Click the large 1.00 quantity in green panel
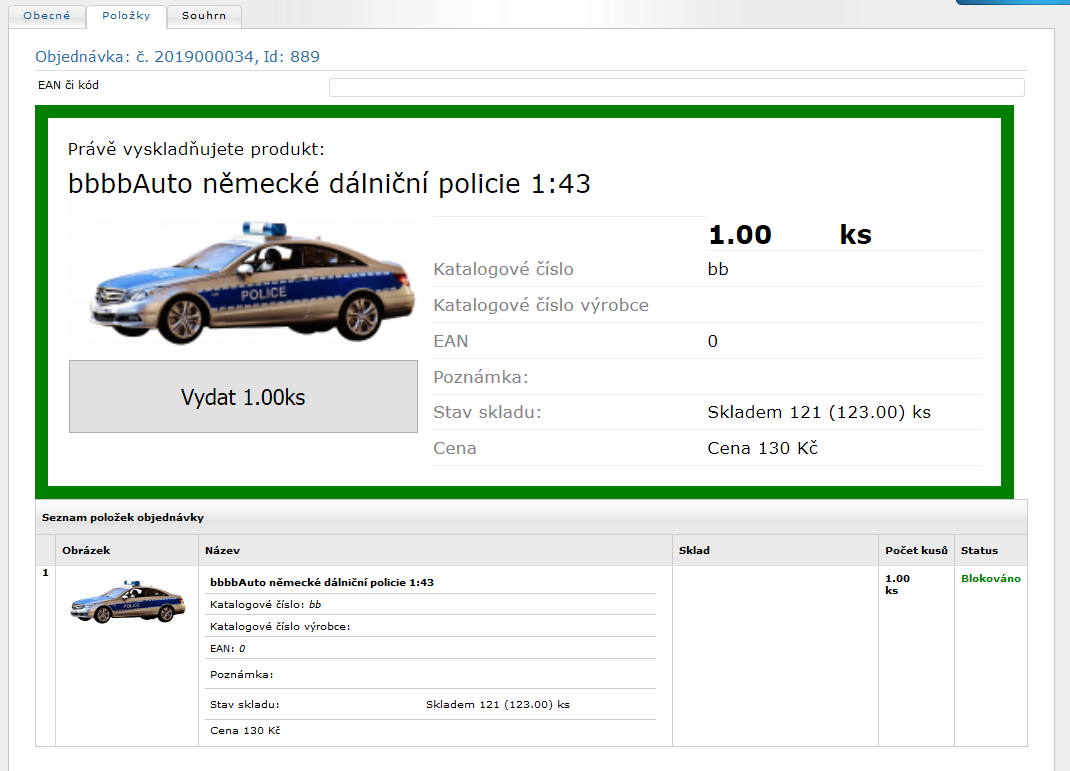This screenshot has height=771, width=1070. pos(740,235)
